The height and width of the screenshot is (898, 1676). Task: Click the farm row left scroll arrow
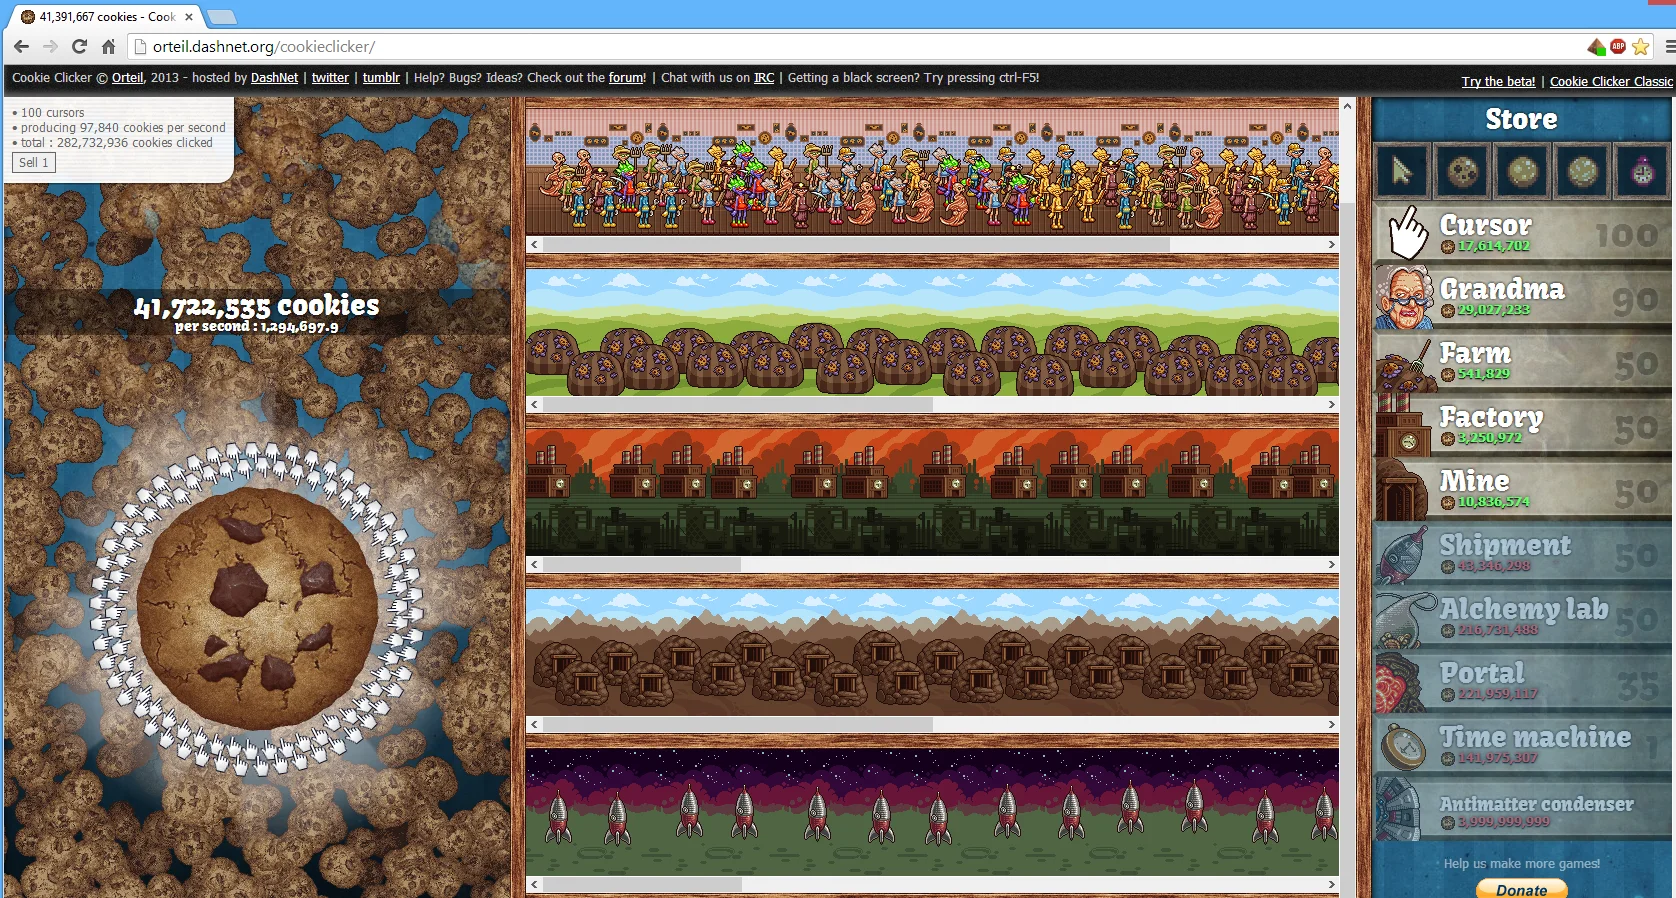pyautogui.click(x=535, y=405)
